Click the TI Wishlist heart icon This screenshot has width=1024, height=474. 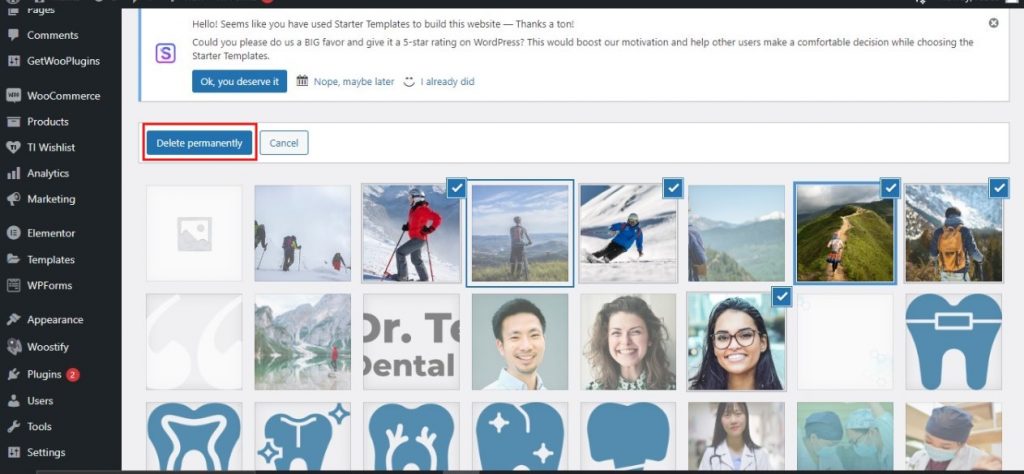pos(13,148)
